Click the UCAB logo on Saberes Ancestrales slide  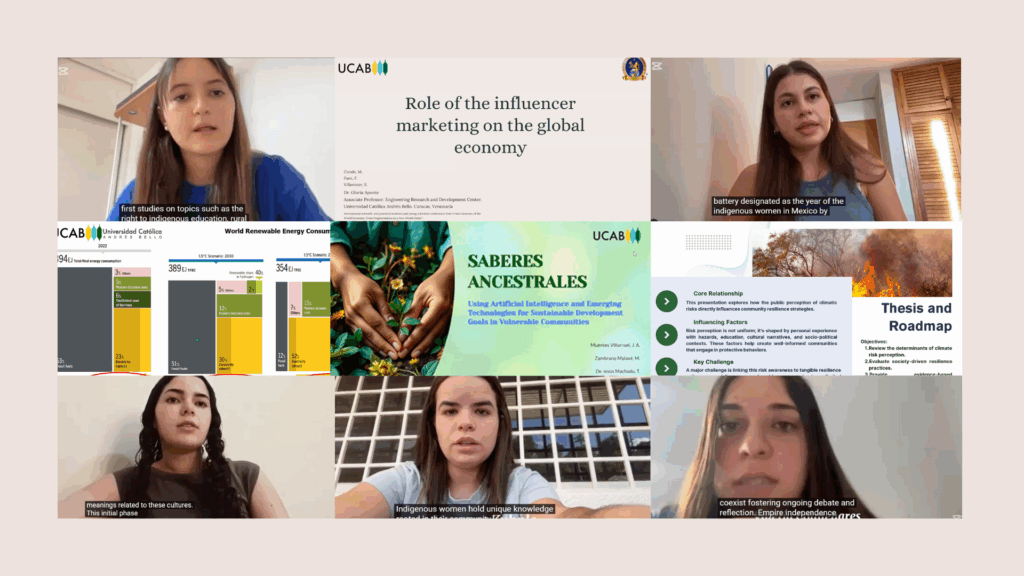click(x=616, y=236)
